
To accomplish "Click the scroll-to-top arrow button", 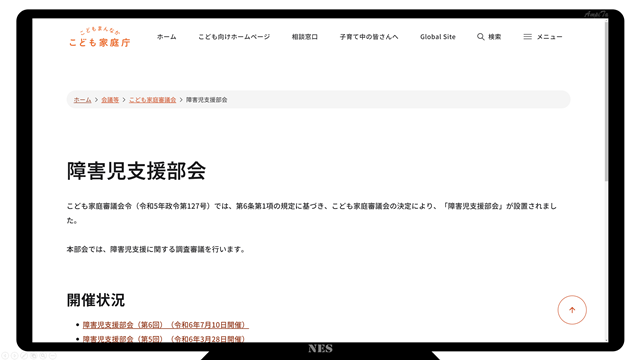I will click(572, 310).
